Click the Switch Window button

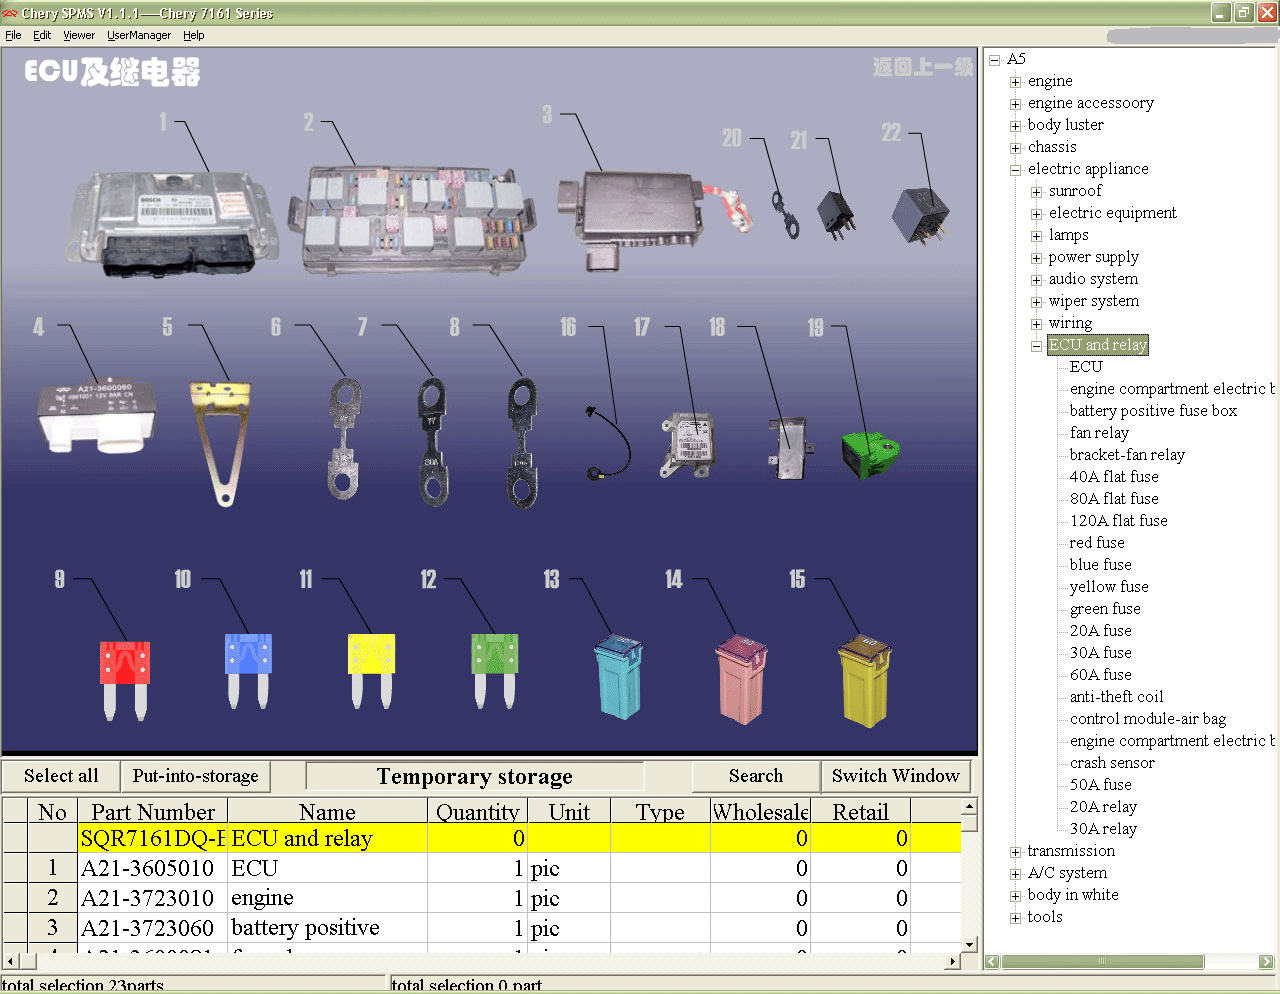pyautogui.click(x=895, y=776)
